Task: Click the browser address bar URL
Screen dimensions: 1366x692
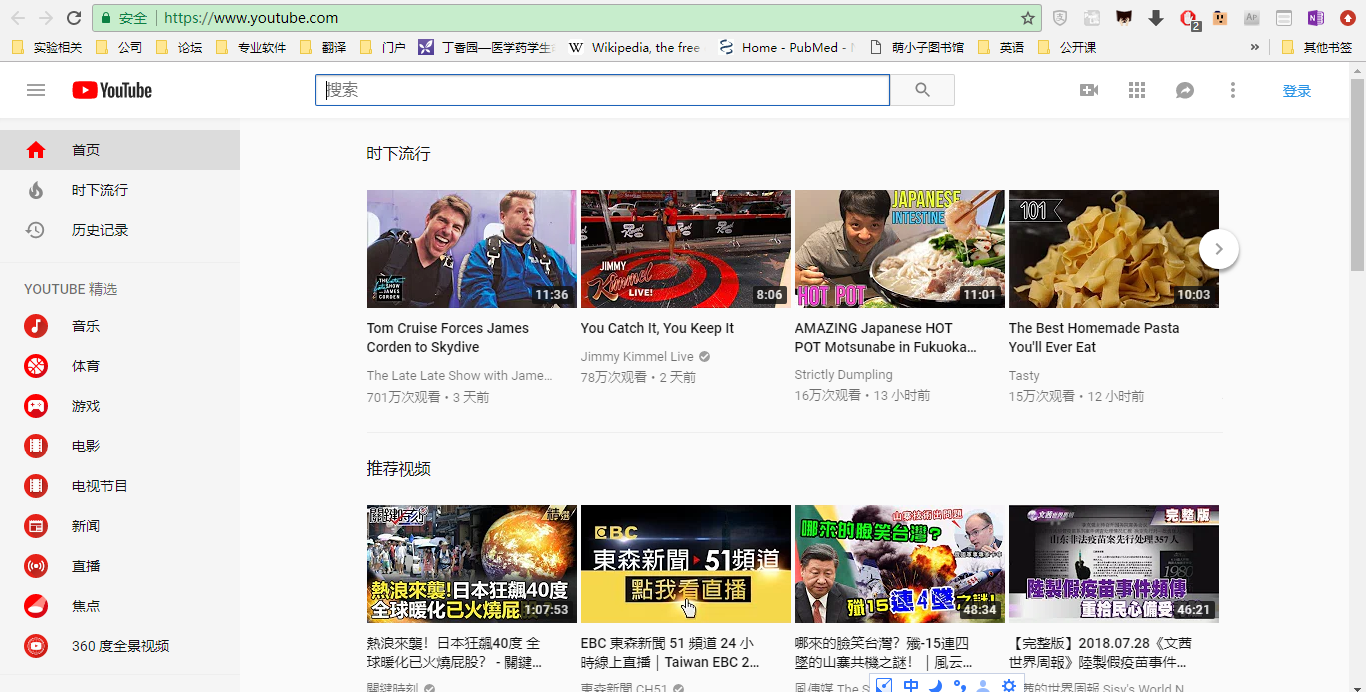Action: tap(251, 18)
